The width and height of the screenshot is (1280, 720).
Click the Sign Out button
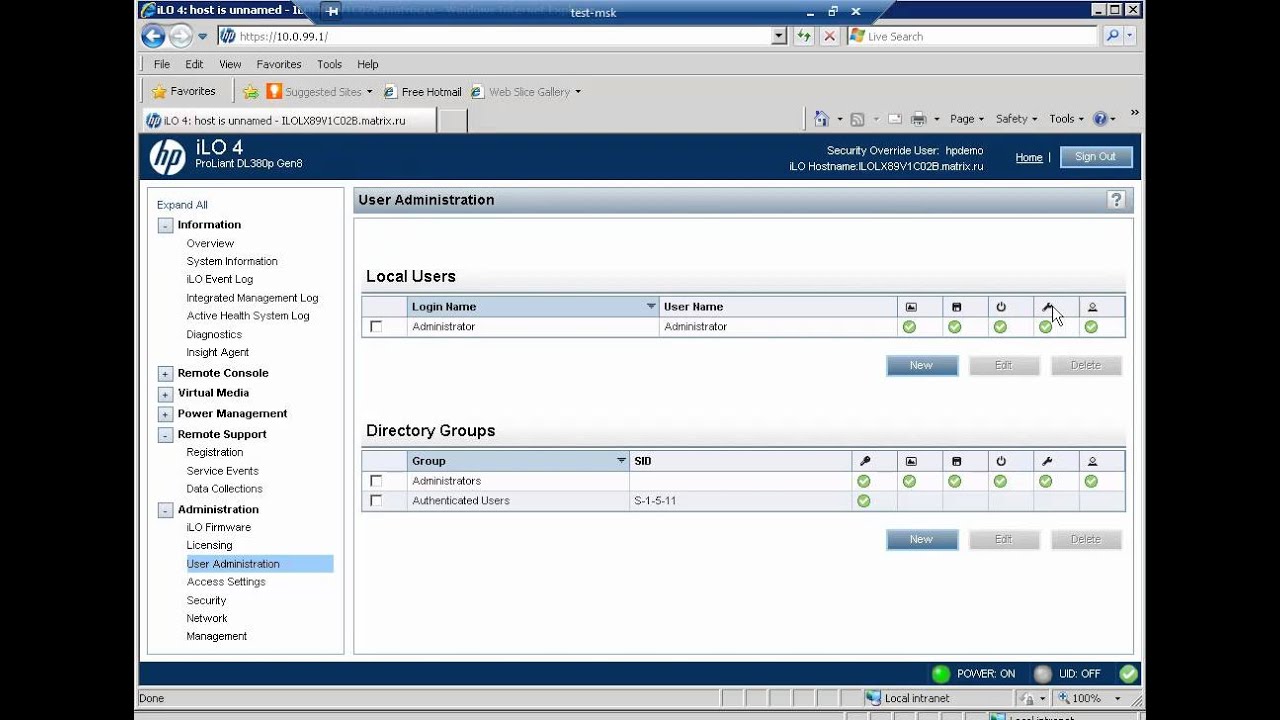coord(1095,157)
